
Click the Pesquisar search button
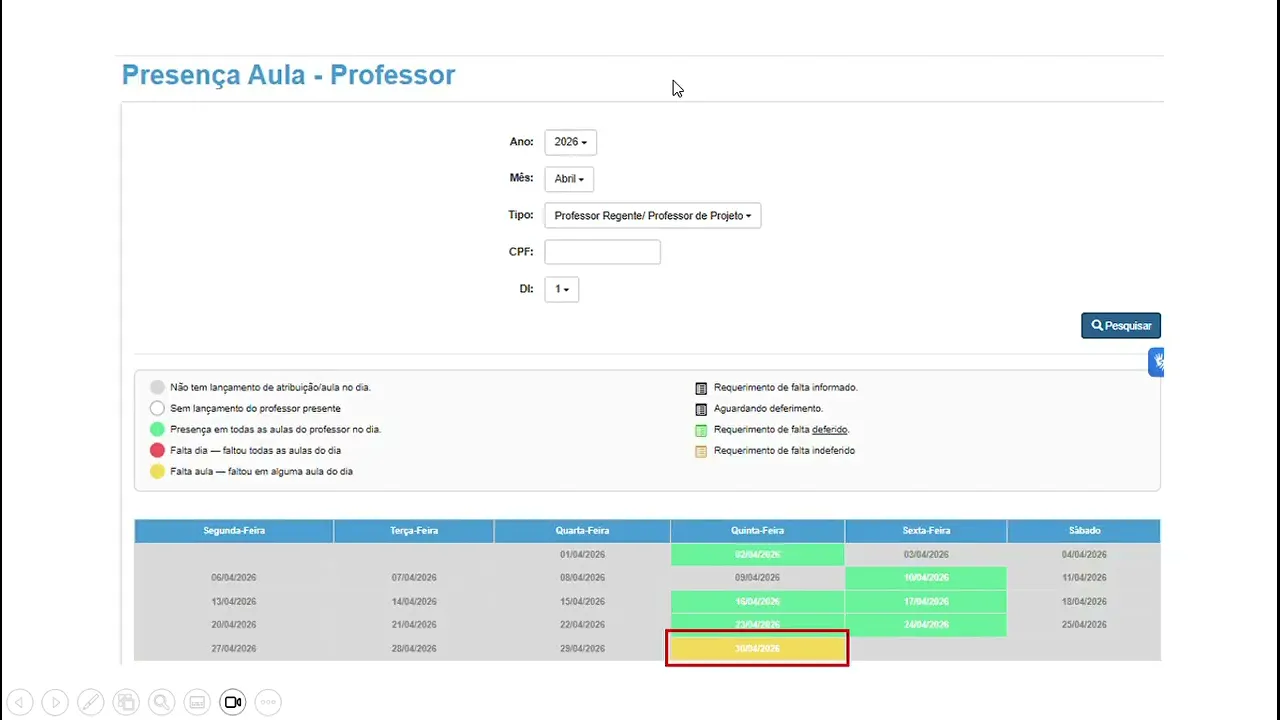coord(1121,325)
